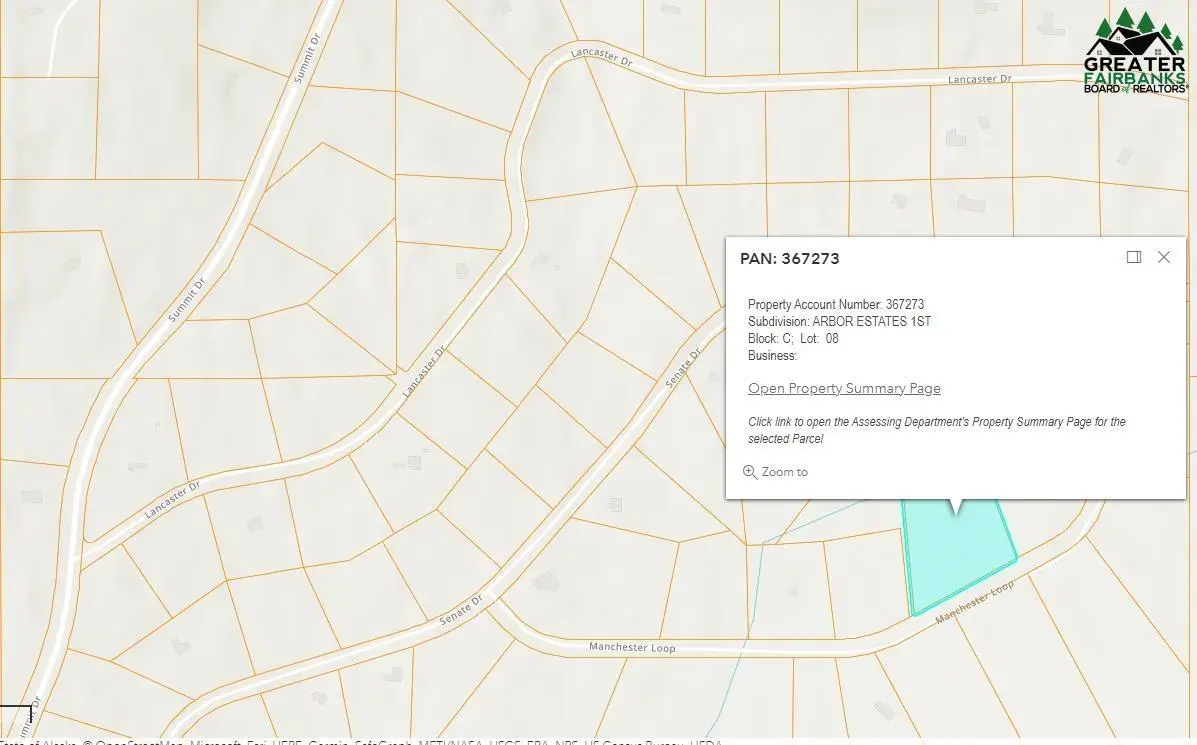Click the PAN: 367273 popup title

789,258
